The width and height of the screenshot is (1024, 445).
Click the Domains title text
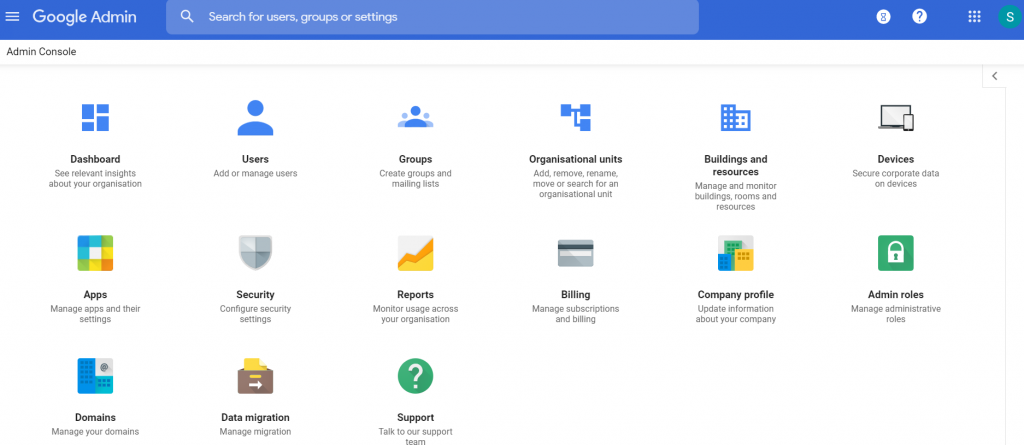tap(95, 418)
